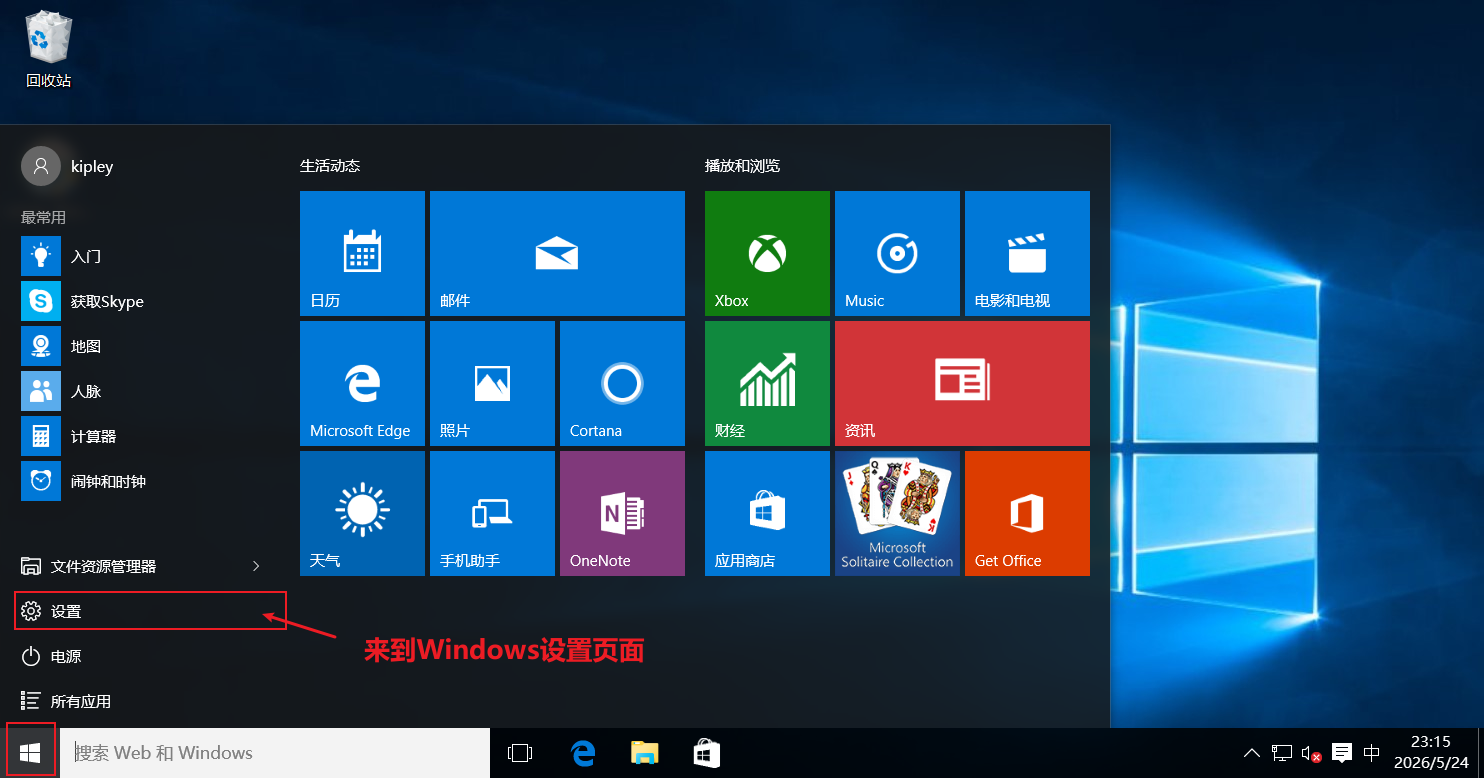Expand 文件资源管理器 jump list arrow
This screenshot has height=778, width=1484.
point(256,566)
